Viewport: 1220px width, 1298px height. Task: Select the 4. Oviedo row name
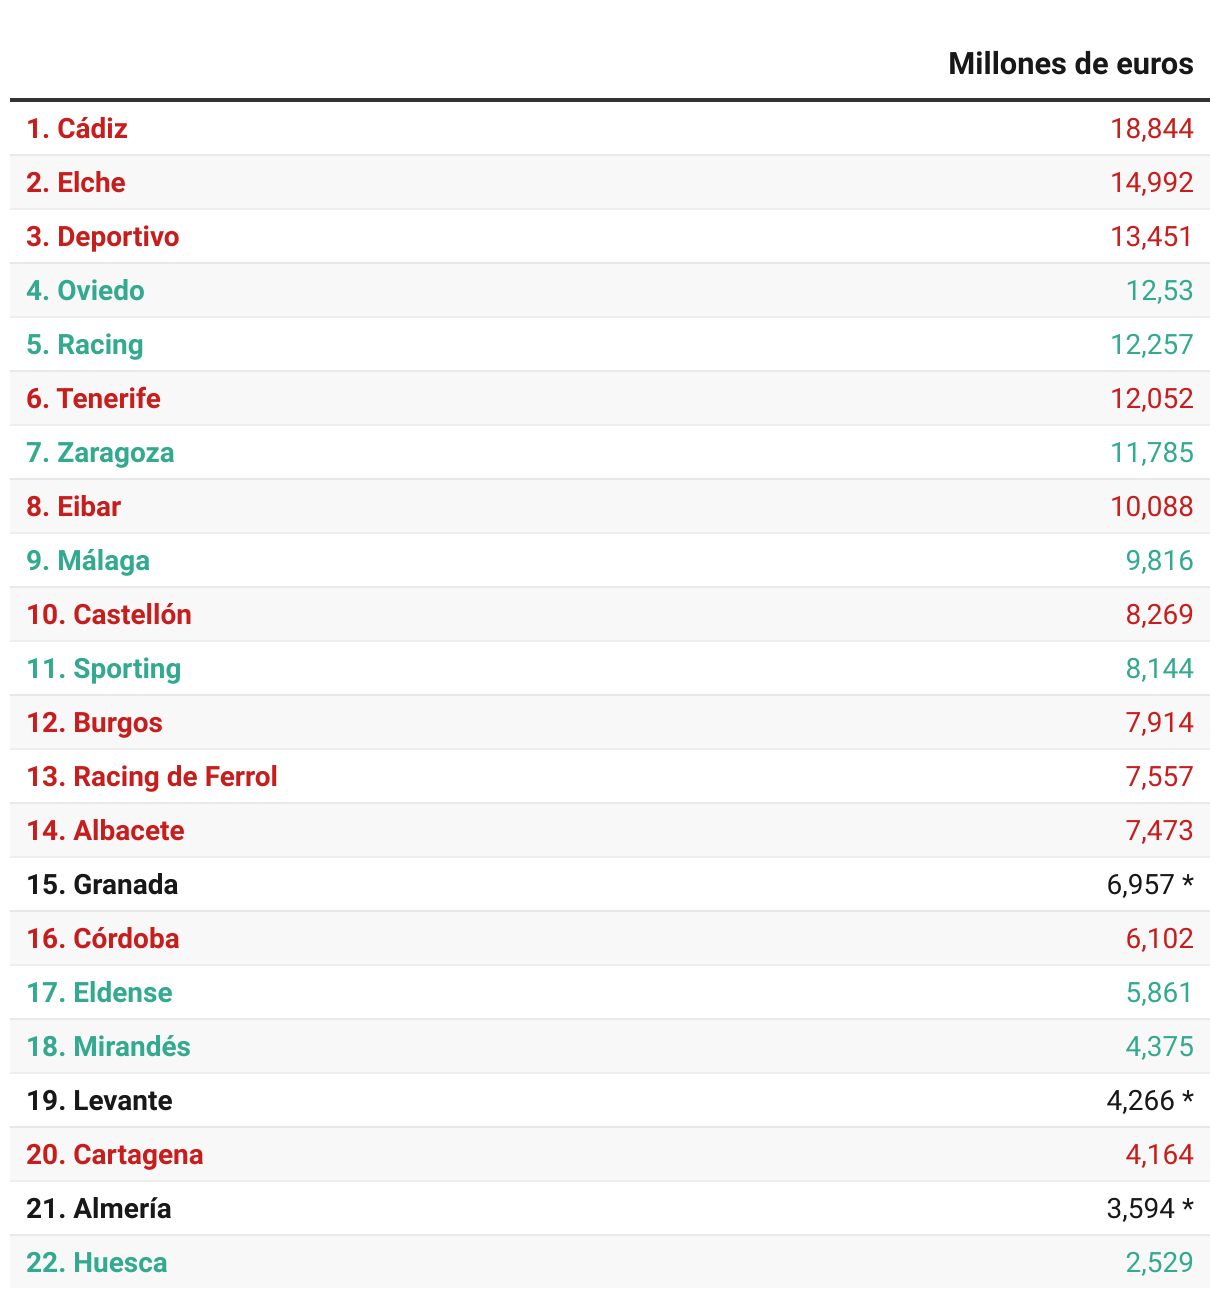point(85,290)
